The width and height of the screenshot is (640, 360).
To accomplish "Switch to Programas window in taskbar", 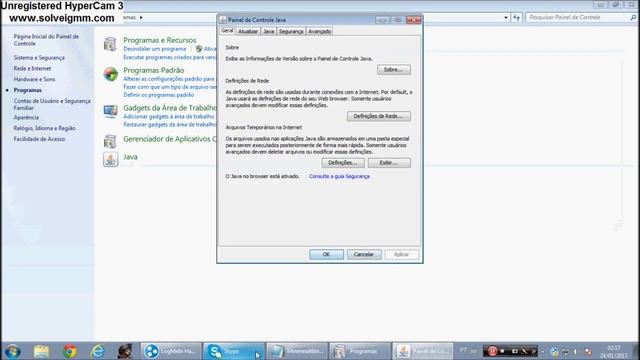I will [360, 351].
